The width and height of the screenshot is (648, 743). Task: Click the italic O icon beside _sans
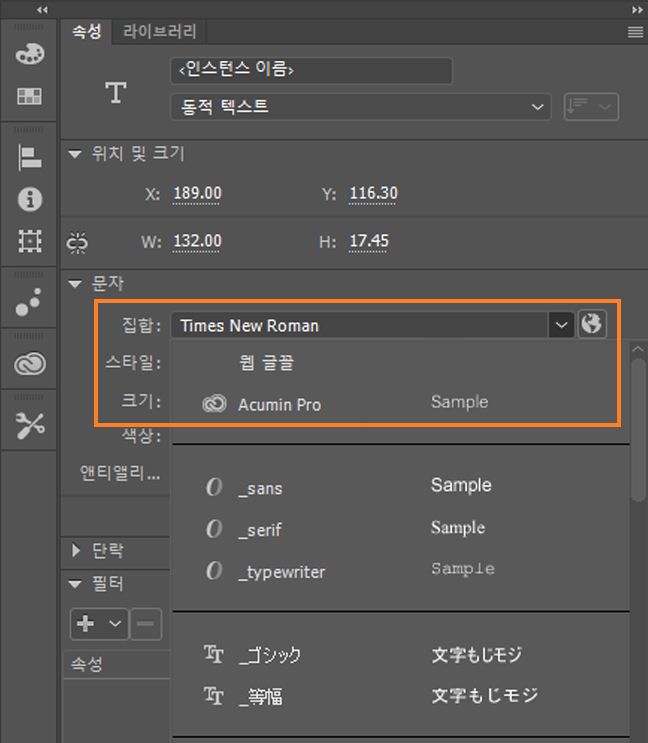coord(214,487)
